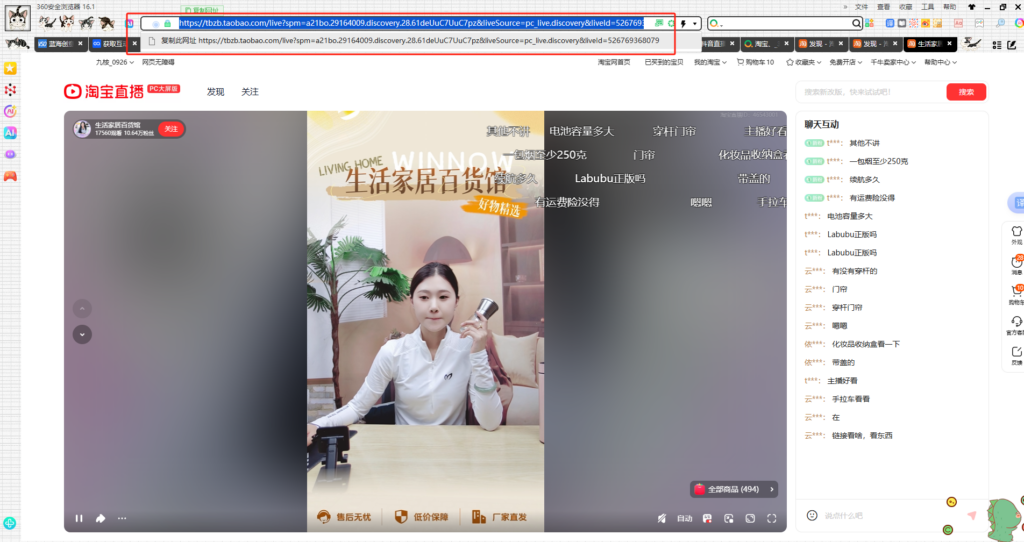The width and height of the screenshot is (1024, 542).
Task: Enter fullscreen mode for the video
Action: 771,518
